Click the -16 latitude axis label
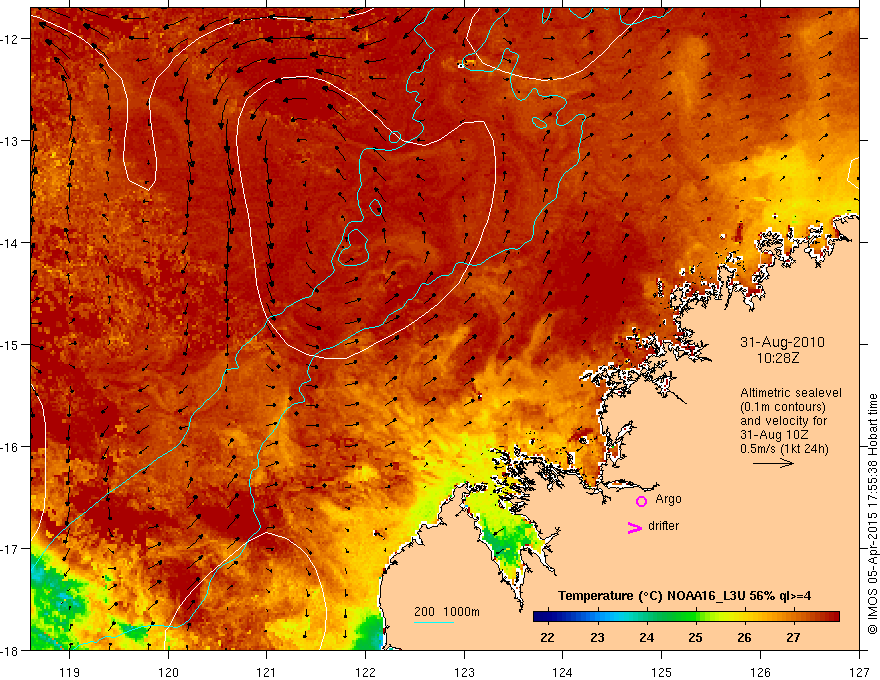The image size is (880, 680). pos(10,447)
